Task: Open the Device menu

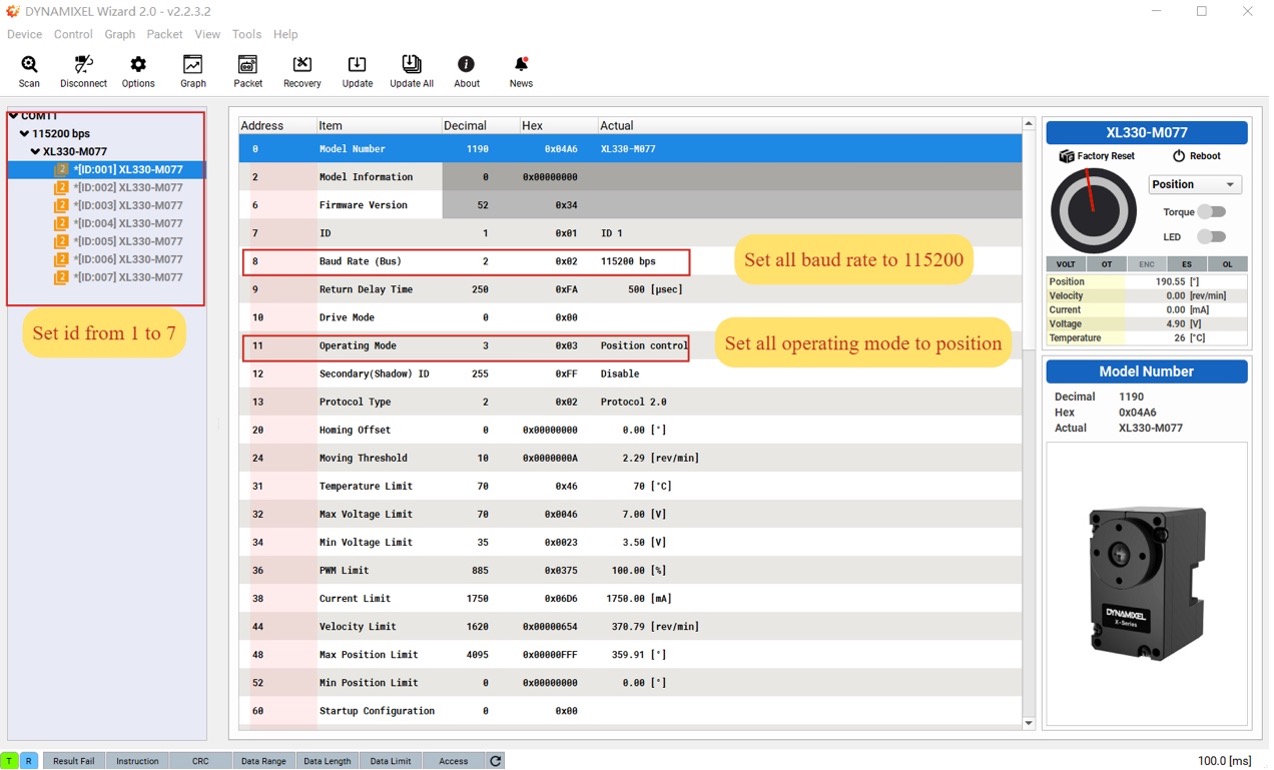Action: [25, 34]
